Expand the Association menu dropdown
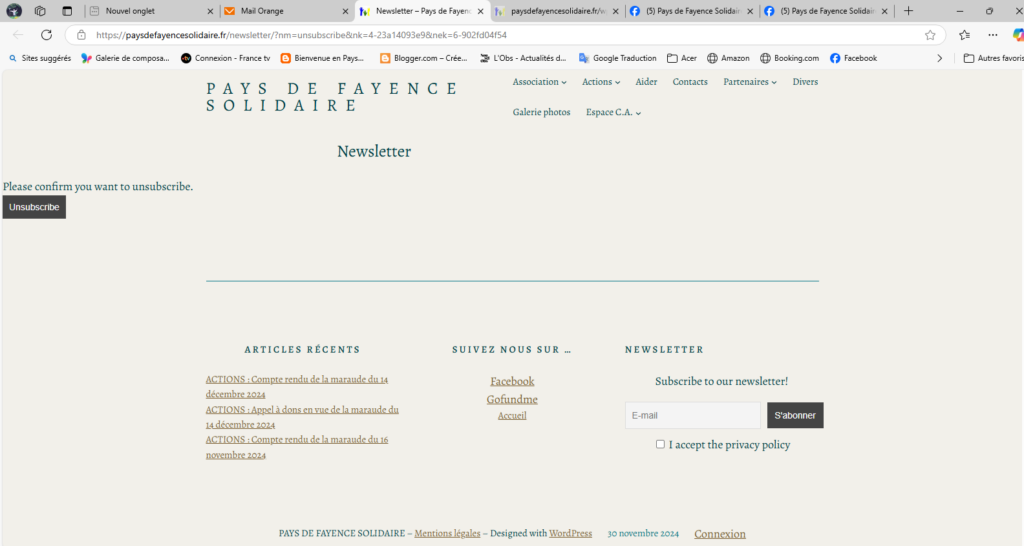This screenshot has width=1024, height=546. point(539,82)
